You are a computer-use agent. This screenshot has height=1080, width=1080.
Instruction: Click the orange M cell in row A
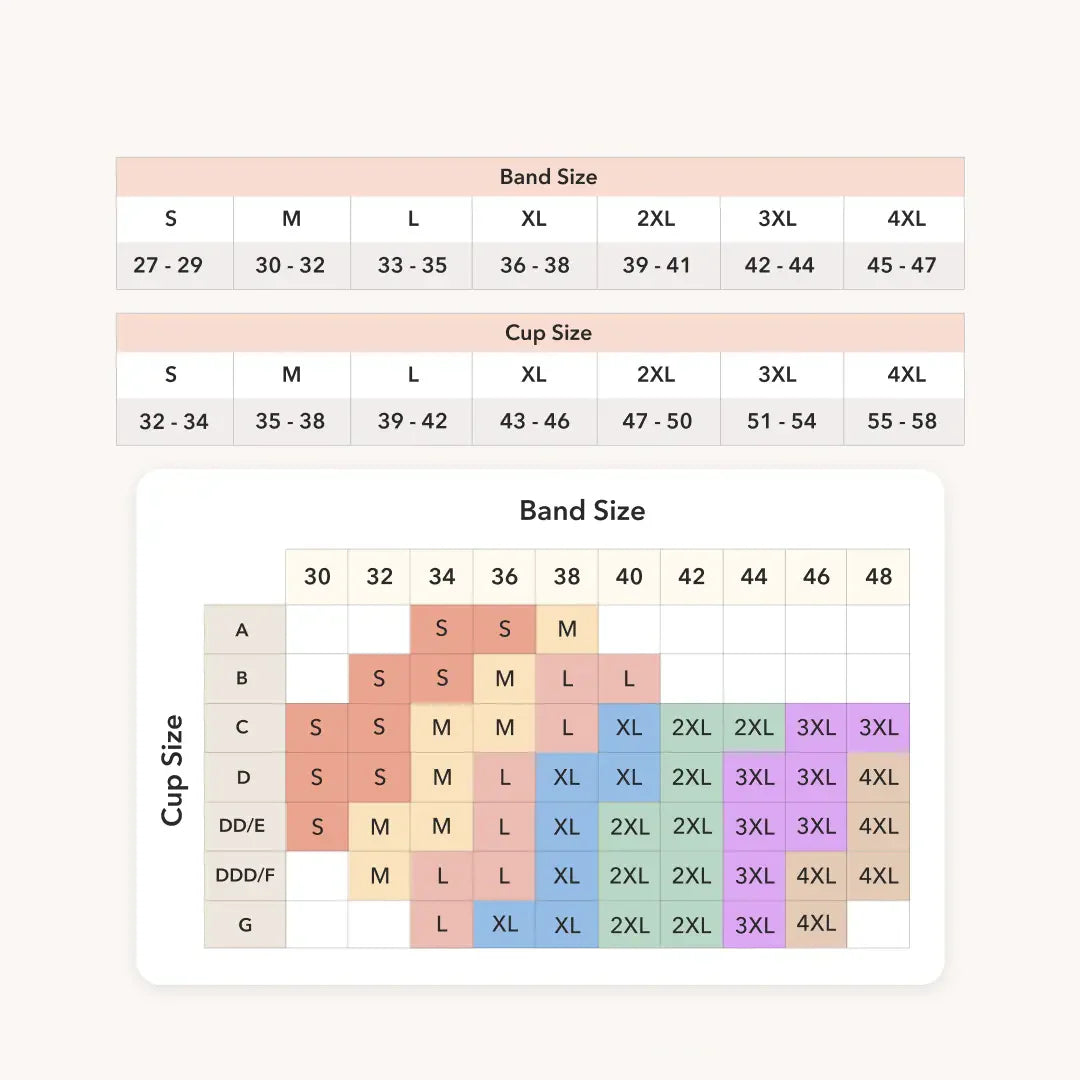tap(567, 629)
